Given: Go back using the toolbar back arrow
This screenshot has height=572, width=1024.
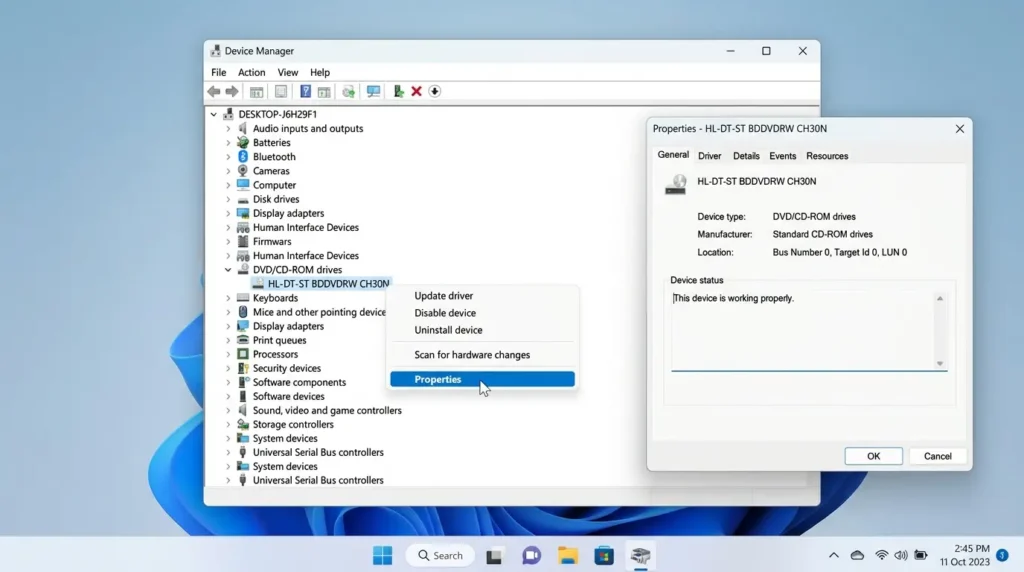Looking at the screenshot, I should [214, 91].
